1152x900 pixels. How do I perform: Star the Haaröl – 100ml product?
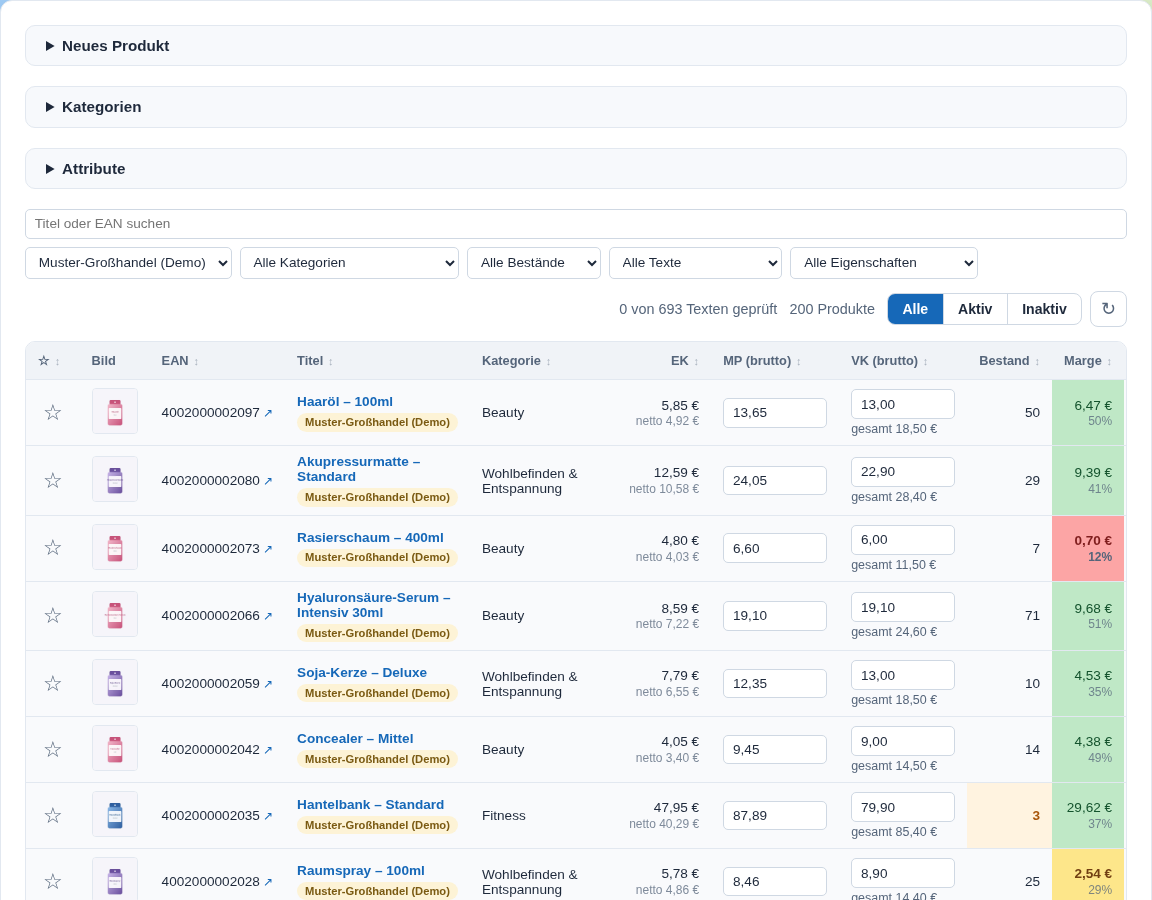(x=52, y=412)
